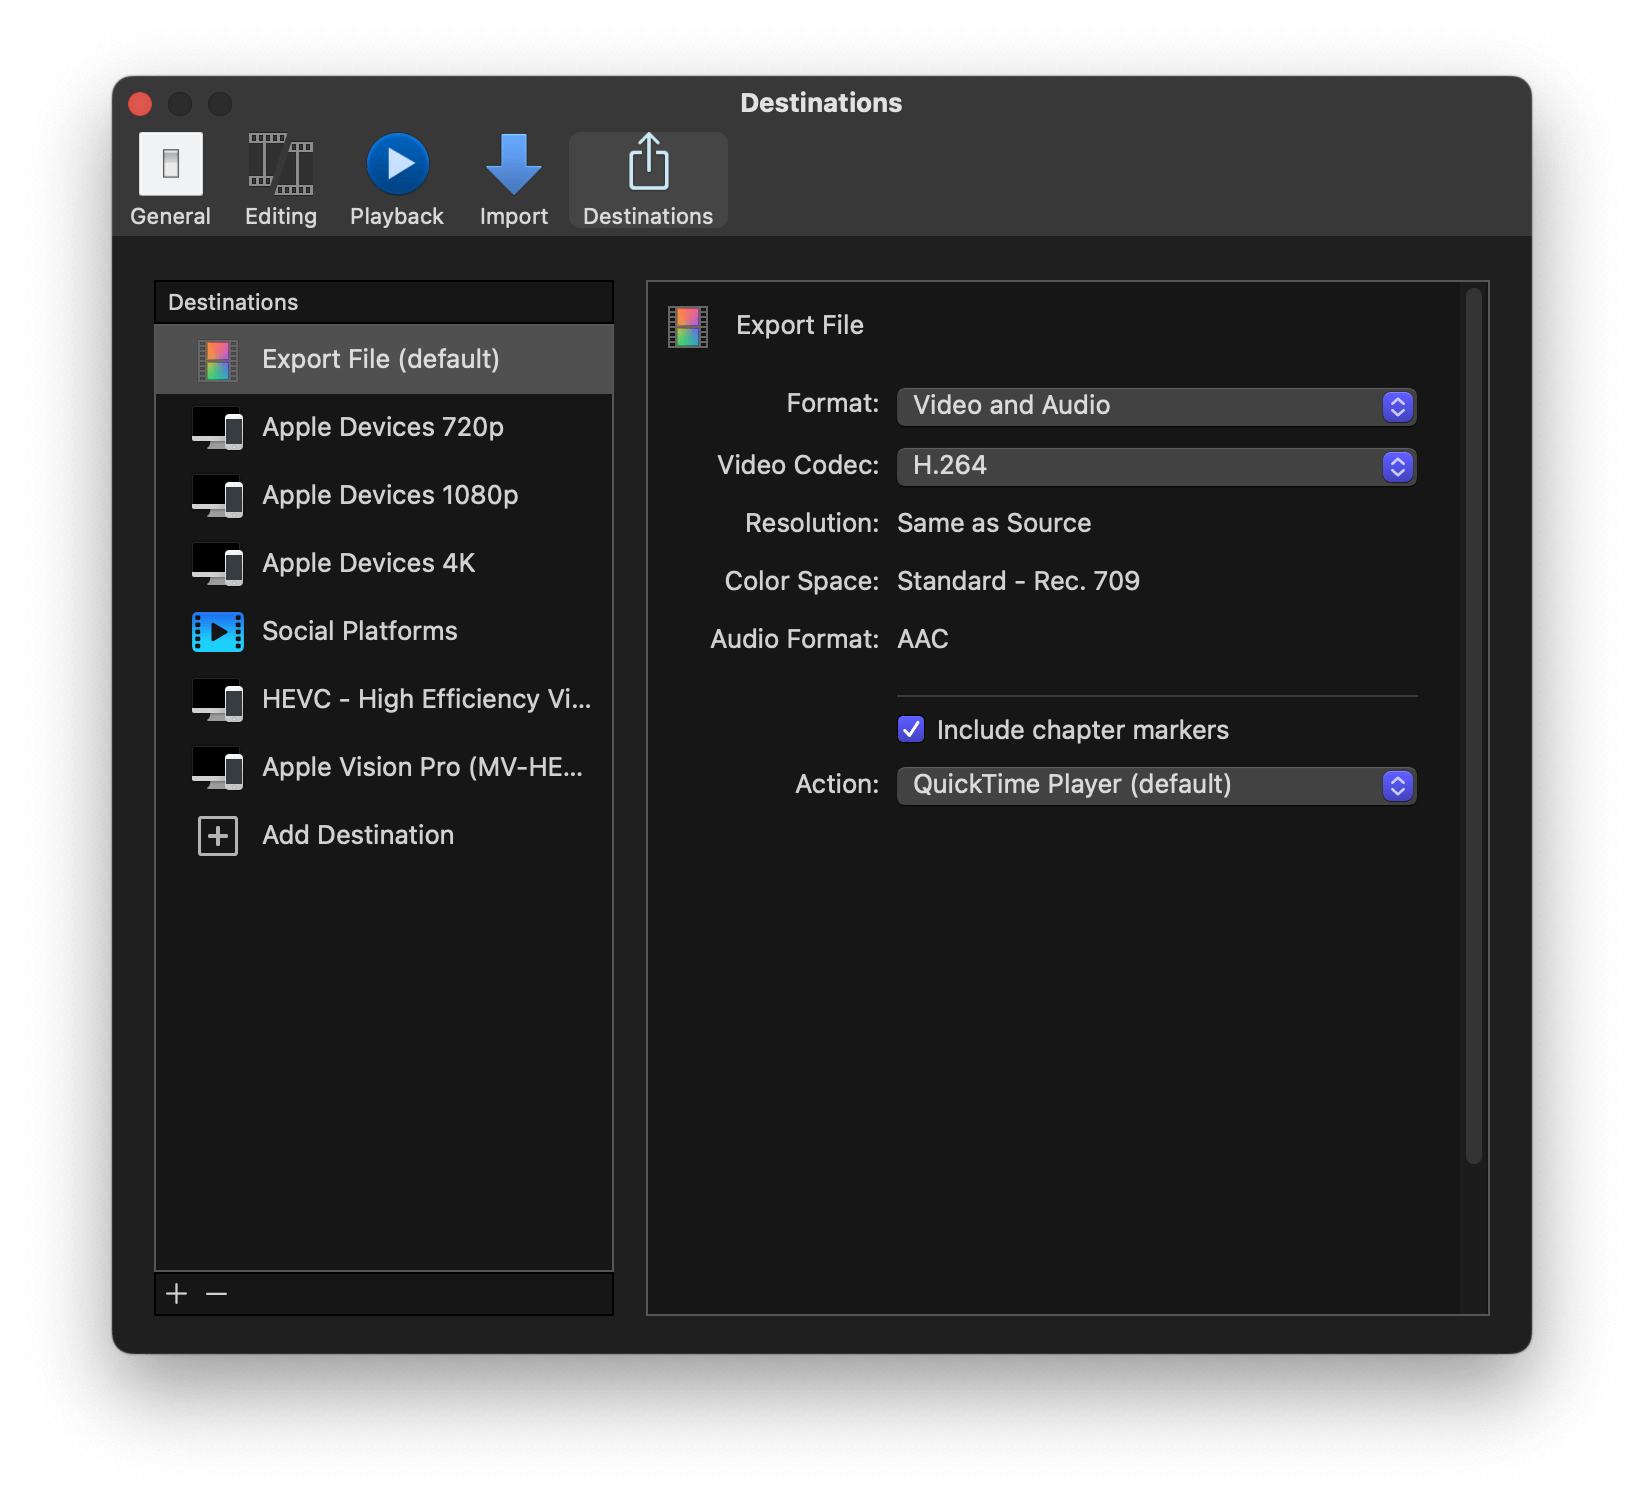Select Social Platforms destination
Viewport: 1644px width, 1502px height.
click(384, 632)
